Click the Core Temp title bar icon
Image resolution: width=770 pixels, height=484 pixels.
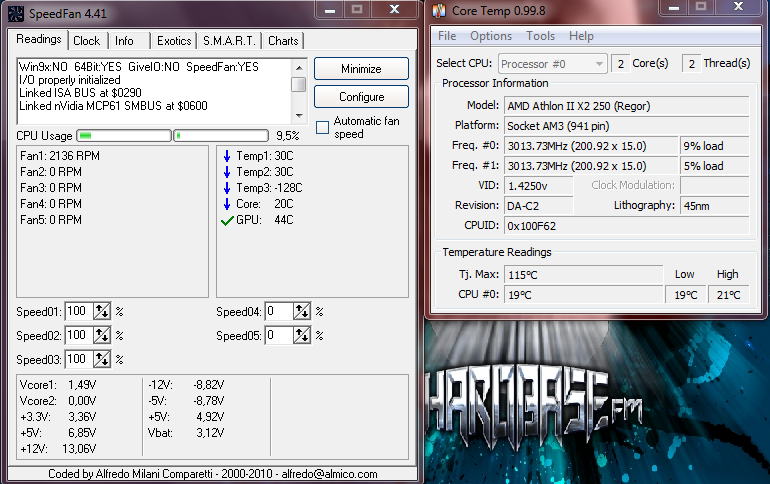[x=439, y=11]
